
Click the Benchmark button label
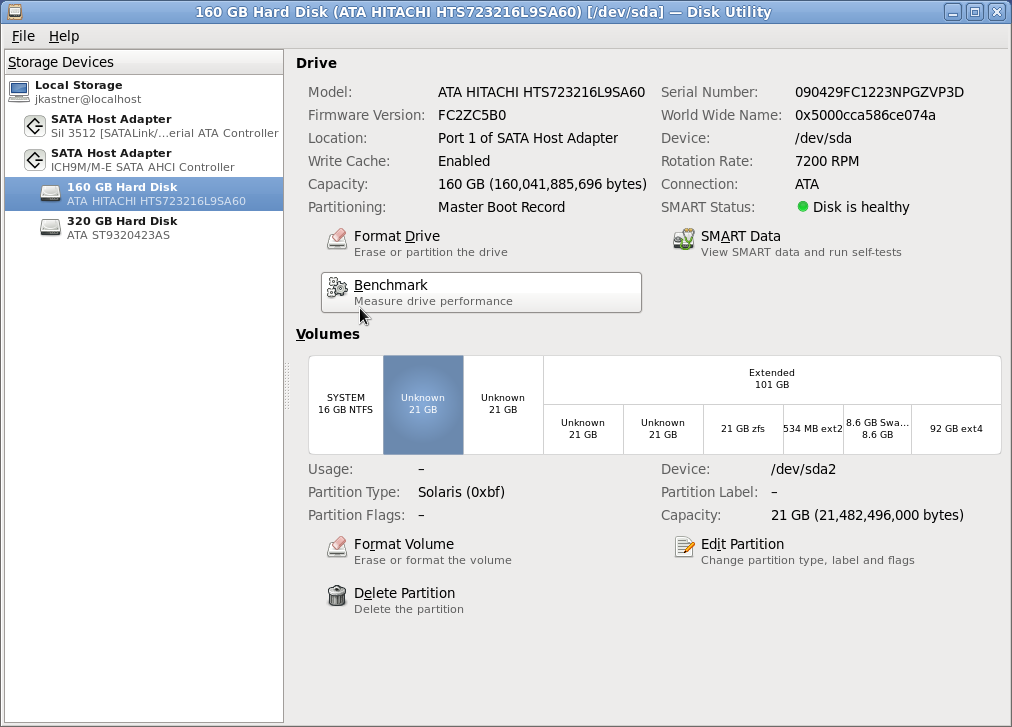[x=391, y=286]
